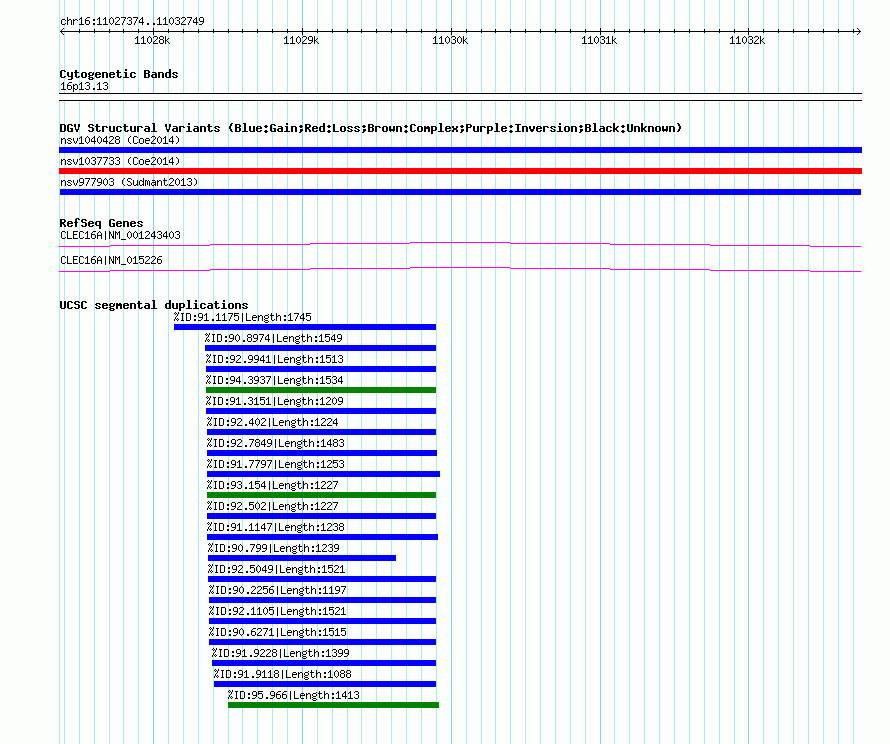Click the red loss bar under nsv1037733

[x=460, y=171]
